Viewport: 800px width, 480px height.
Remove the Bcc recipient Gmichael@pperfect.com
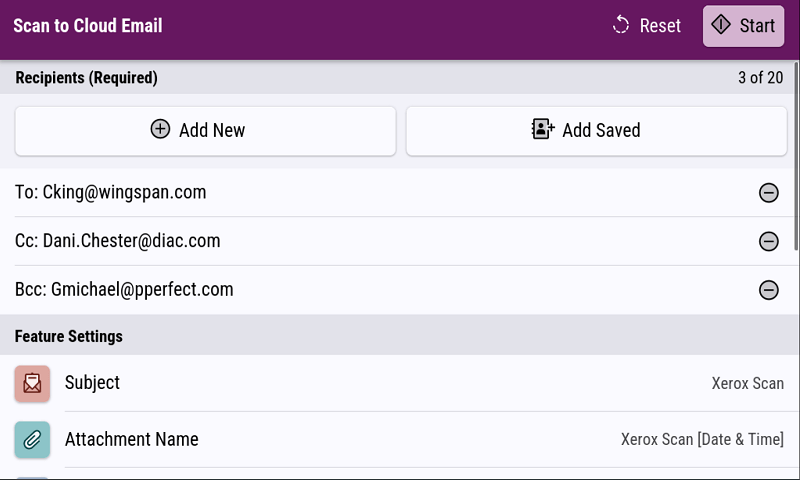(768, 290)
